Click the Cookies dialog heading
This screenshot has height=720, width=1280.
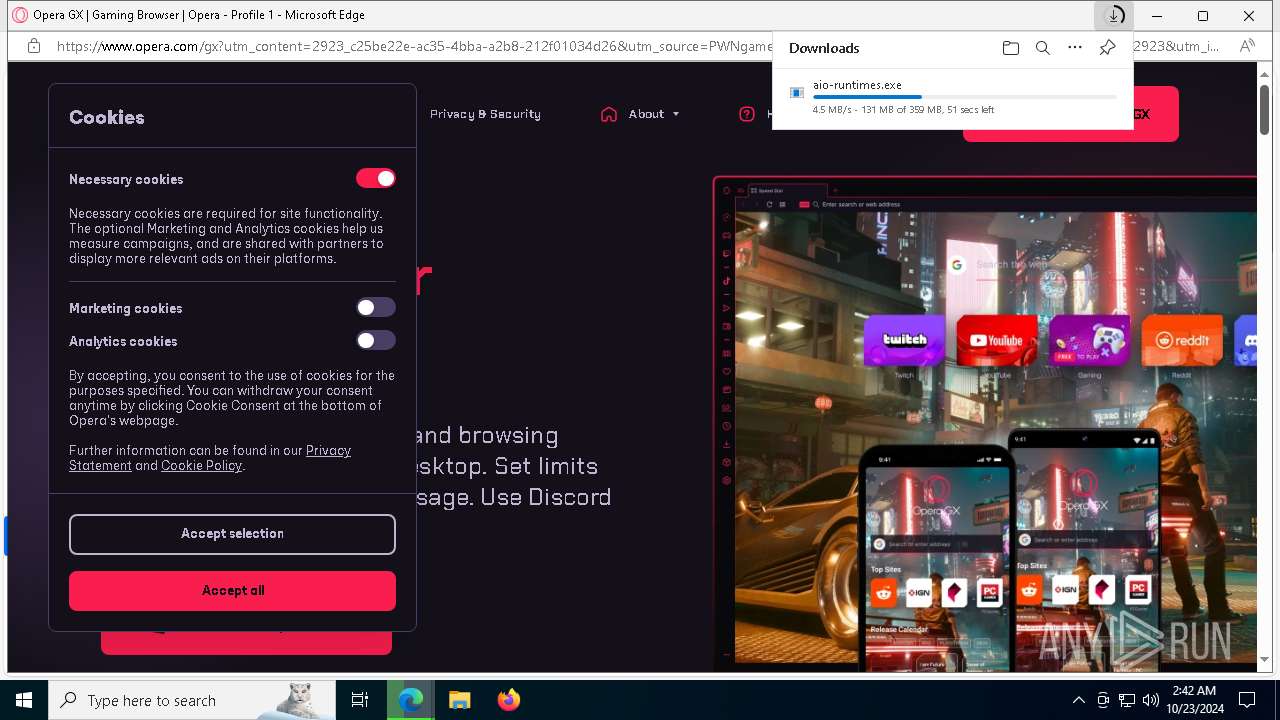pos(107,117)
